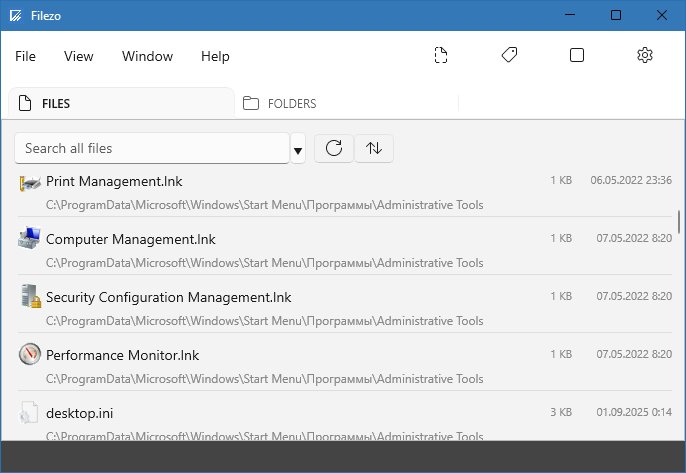Click the Security Configuration Management.lnk icon
686x473 pixels.
pyautogui.click(x=31, y=296)
